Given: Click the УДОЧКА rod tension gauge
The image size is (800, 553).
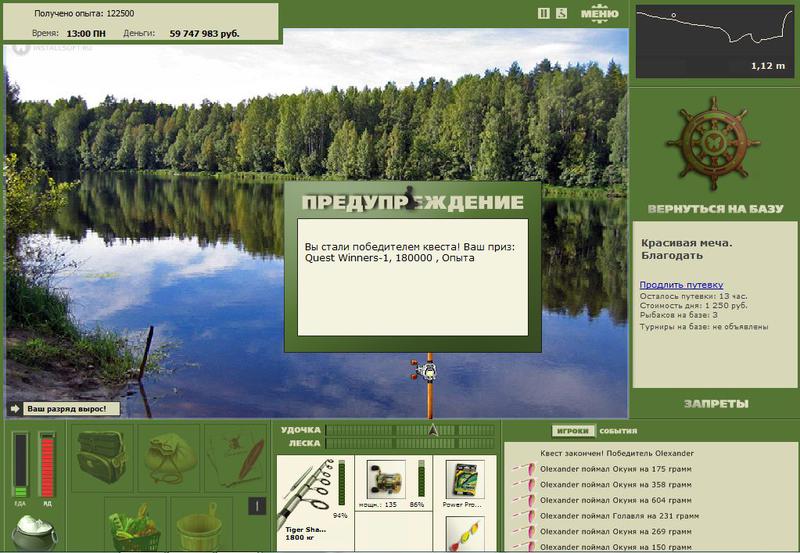Looking at the screenshot, I should (x=411, y=430).
